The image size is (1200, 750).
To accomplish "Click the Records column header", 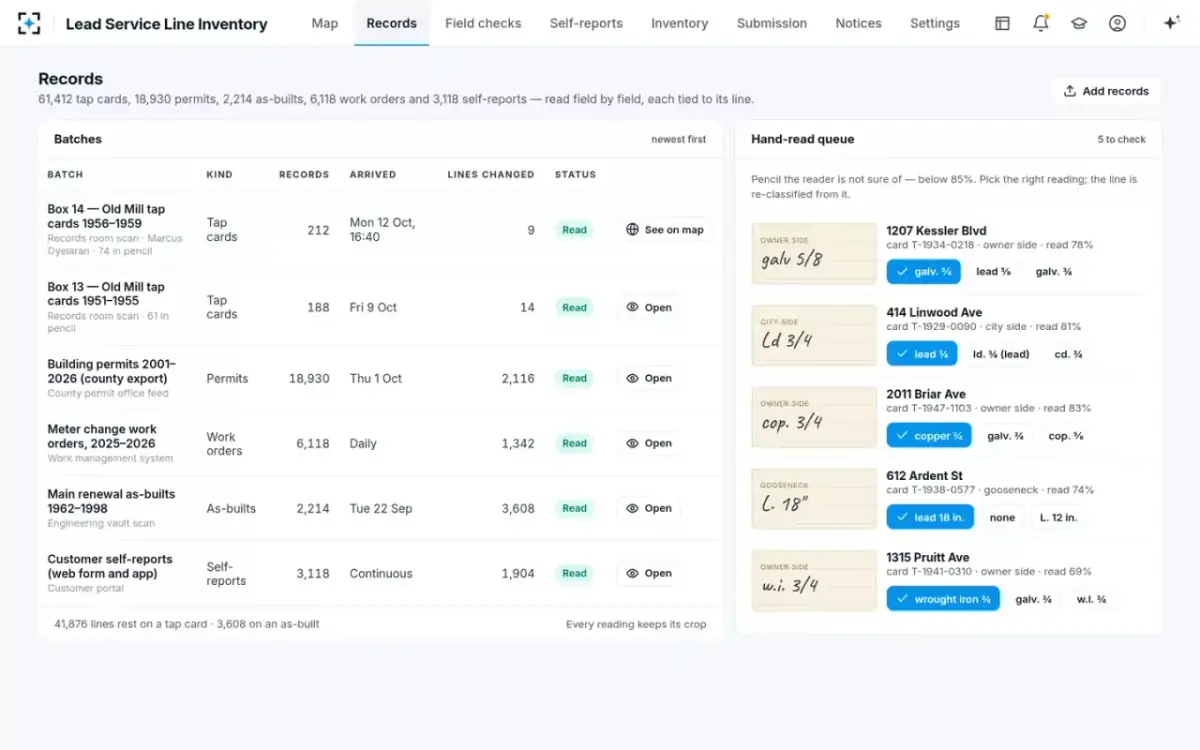I will [x=304, y=175].
